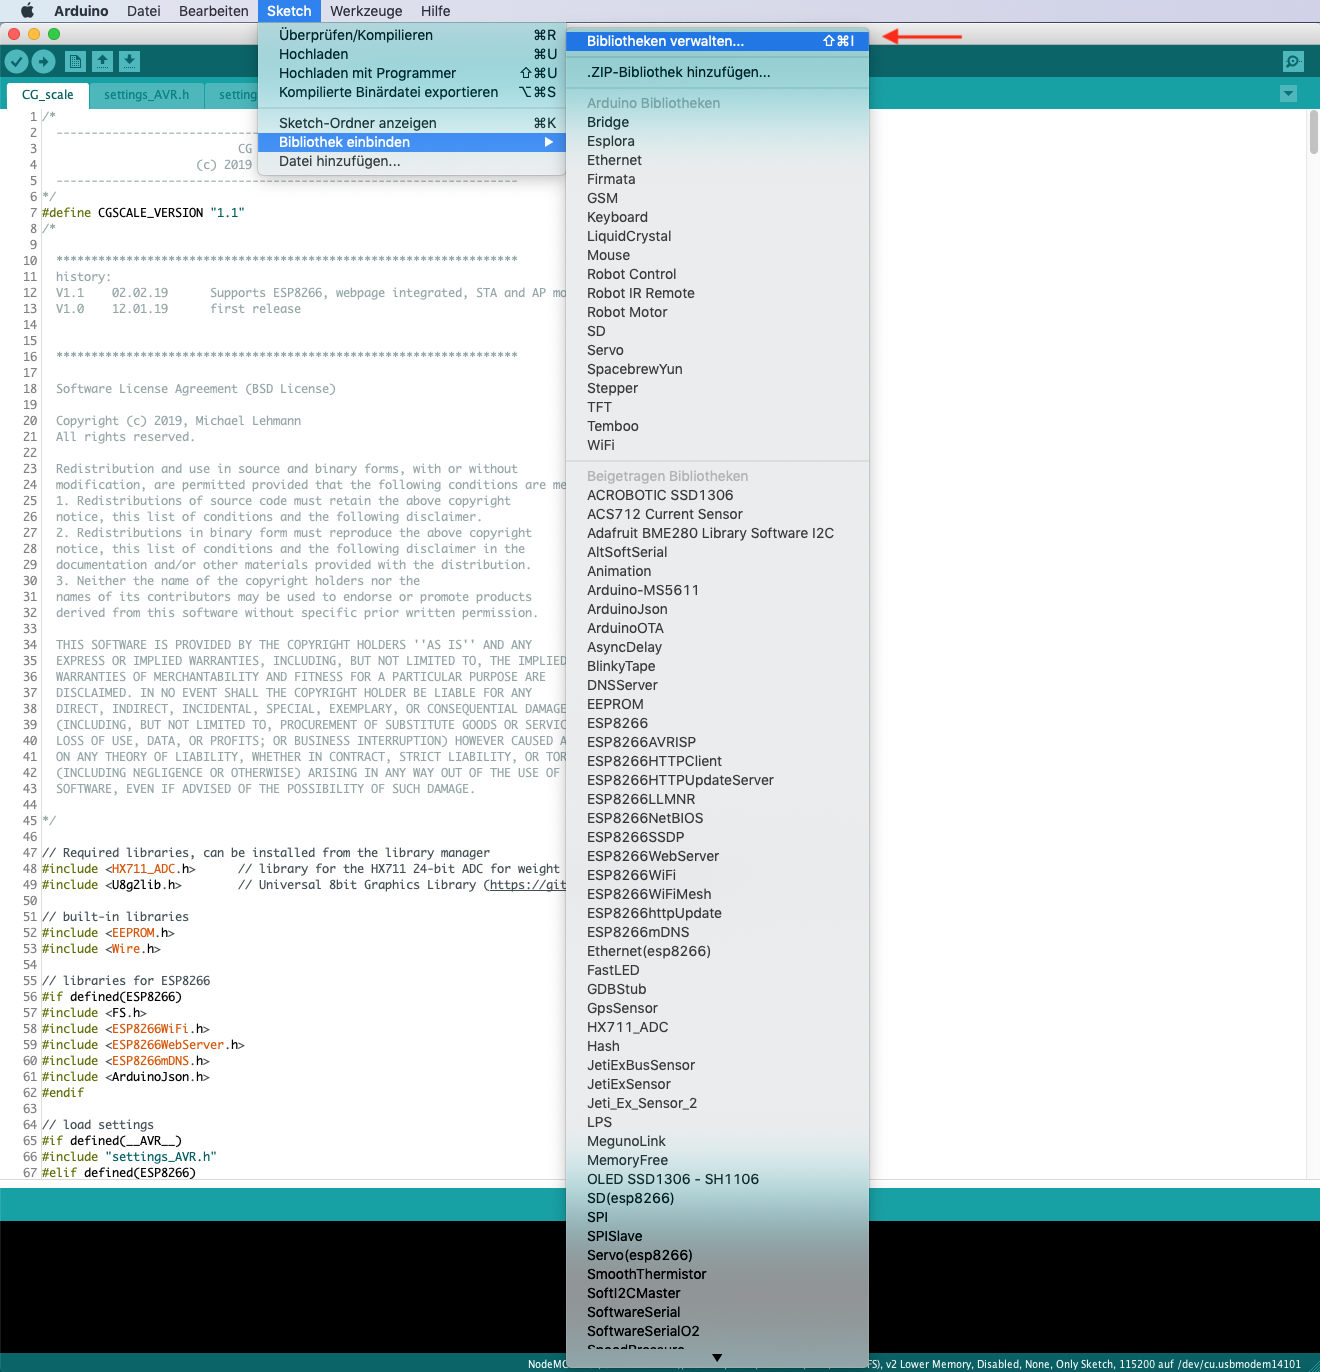Create a new sketch with the New icon
1320x1372 pixels.
[75, 62]
